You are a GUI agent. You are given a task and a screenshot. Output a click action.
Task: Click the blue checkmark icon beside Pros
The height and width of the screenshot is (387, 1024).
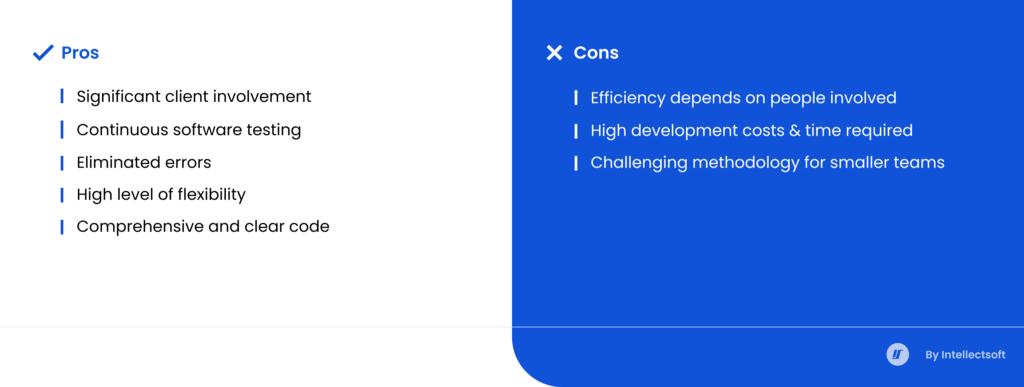[43, 53]
